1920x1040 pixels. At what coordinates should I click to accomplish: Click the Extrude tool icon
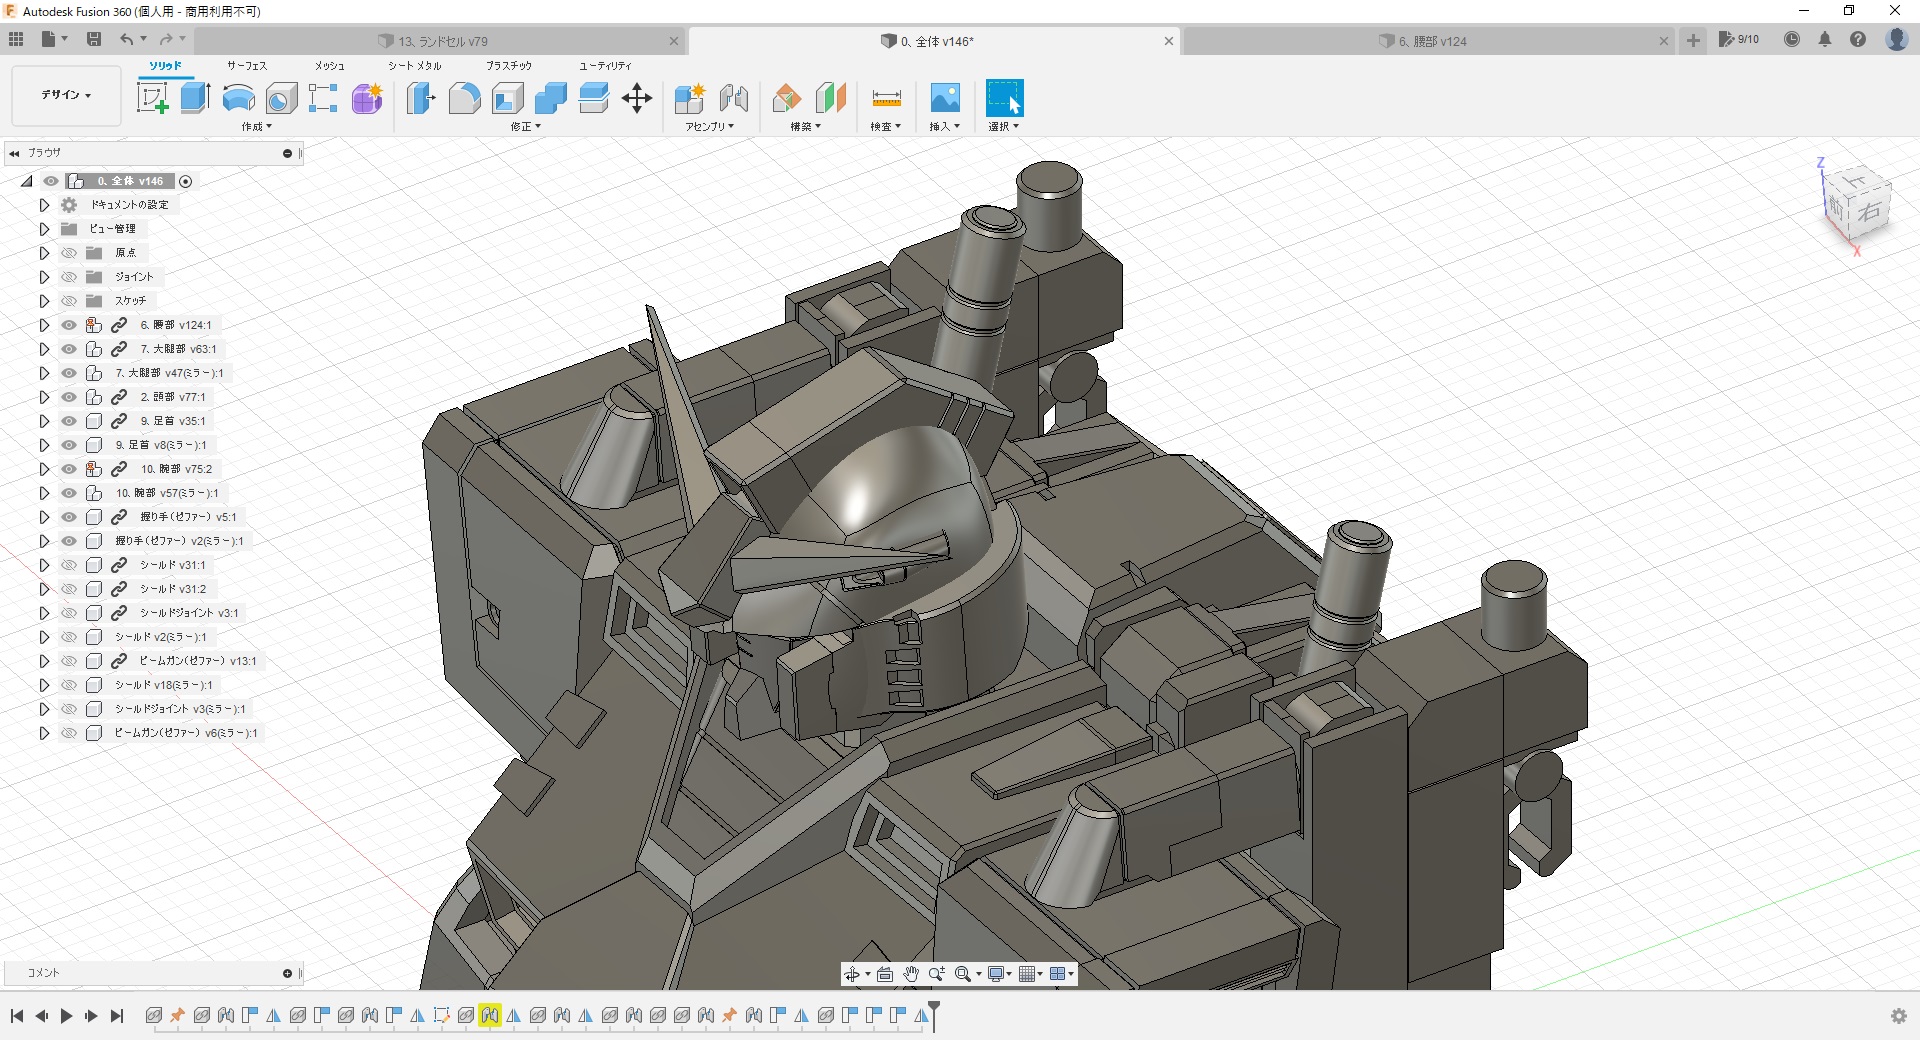(x=195, y=98)
